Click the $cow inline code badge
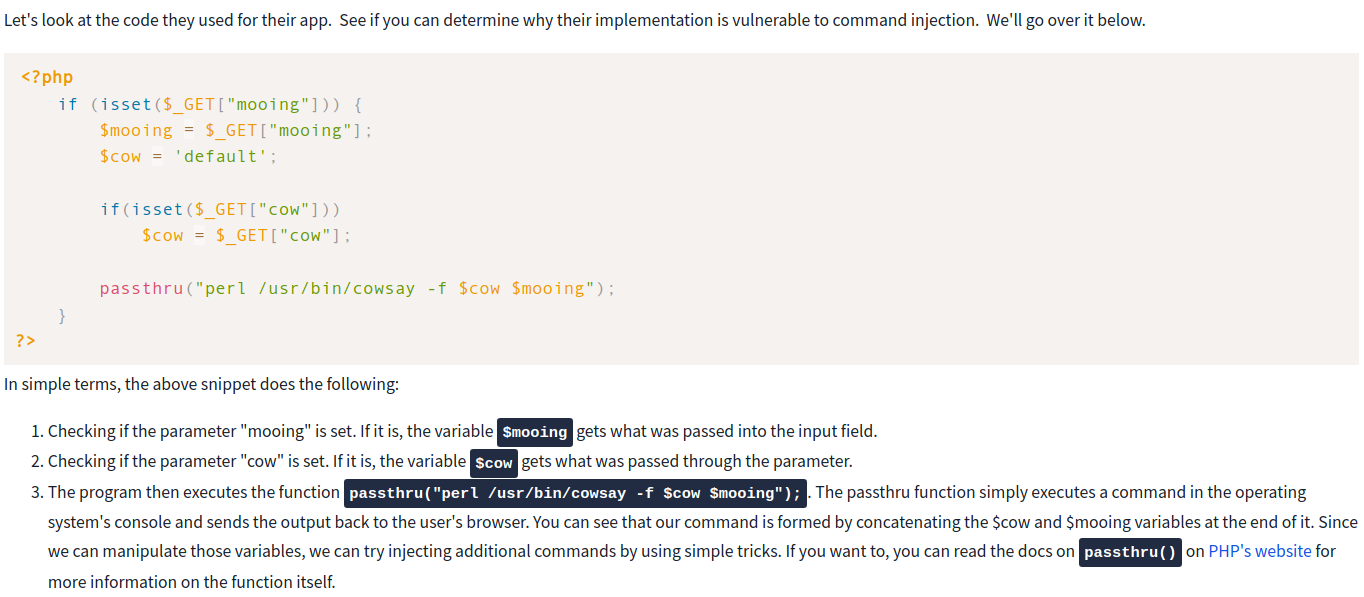 493,462
